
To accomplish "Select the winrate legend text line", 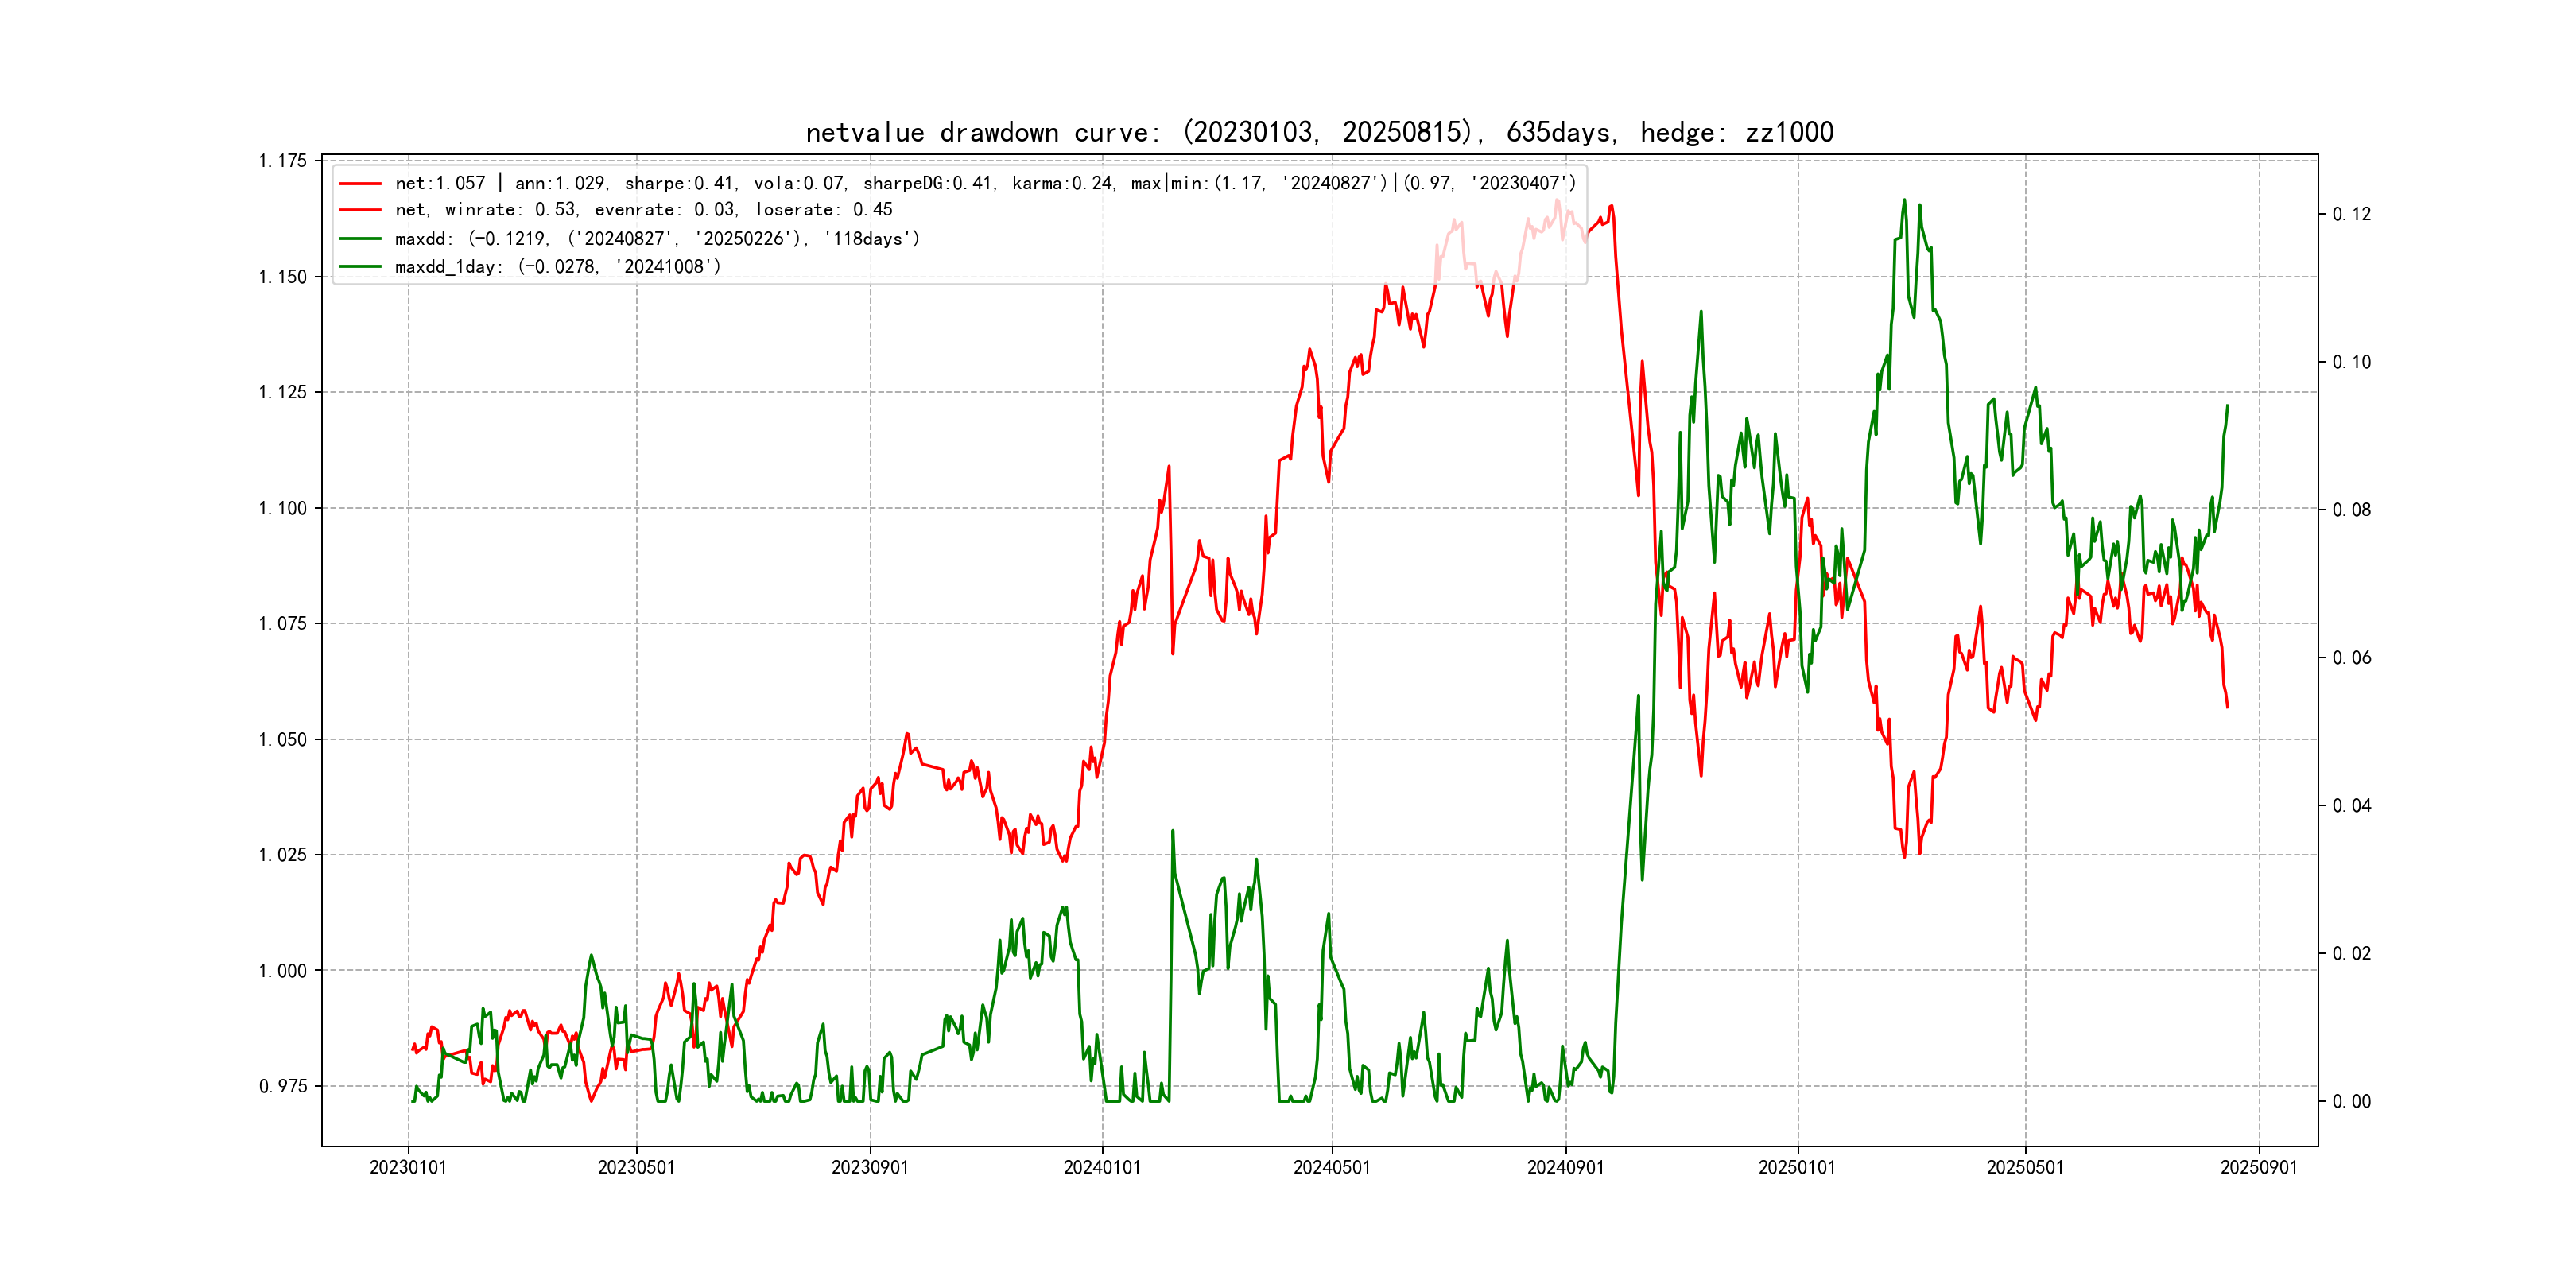I will [643, 210].
